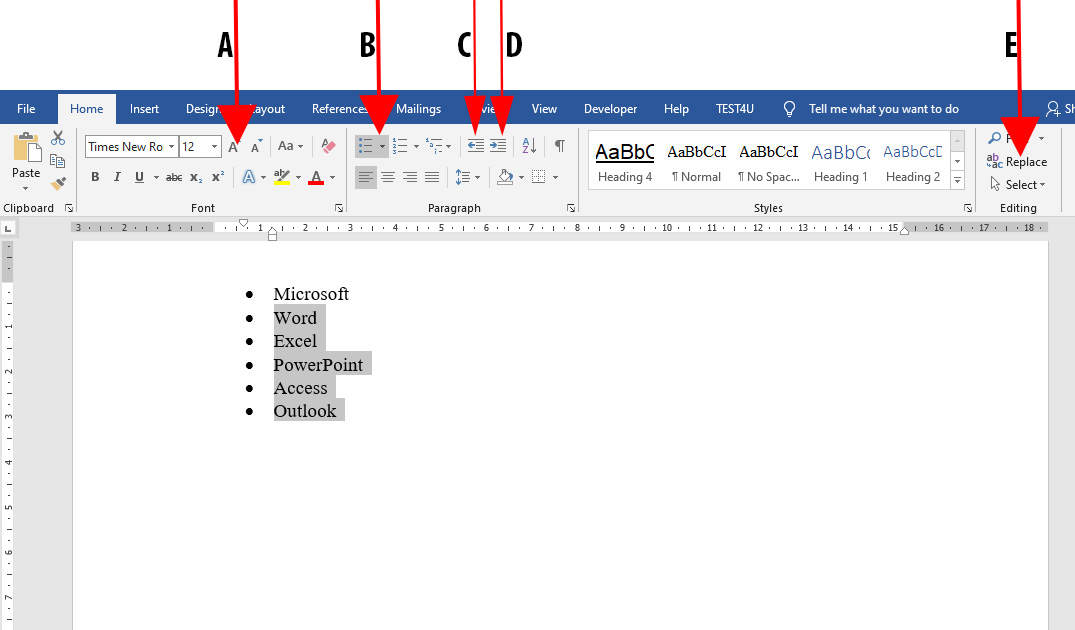Screen dimensions: 1075x630
Task: Switch to the Developer tab
Action: tap(610, 108)
